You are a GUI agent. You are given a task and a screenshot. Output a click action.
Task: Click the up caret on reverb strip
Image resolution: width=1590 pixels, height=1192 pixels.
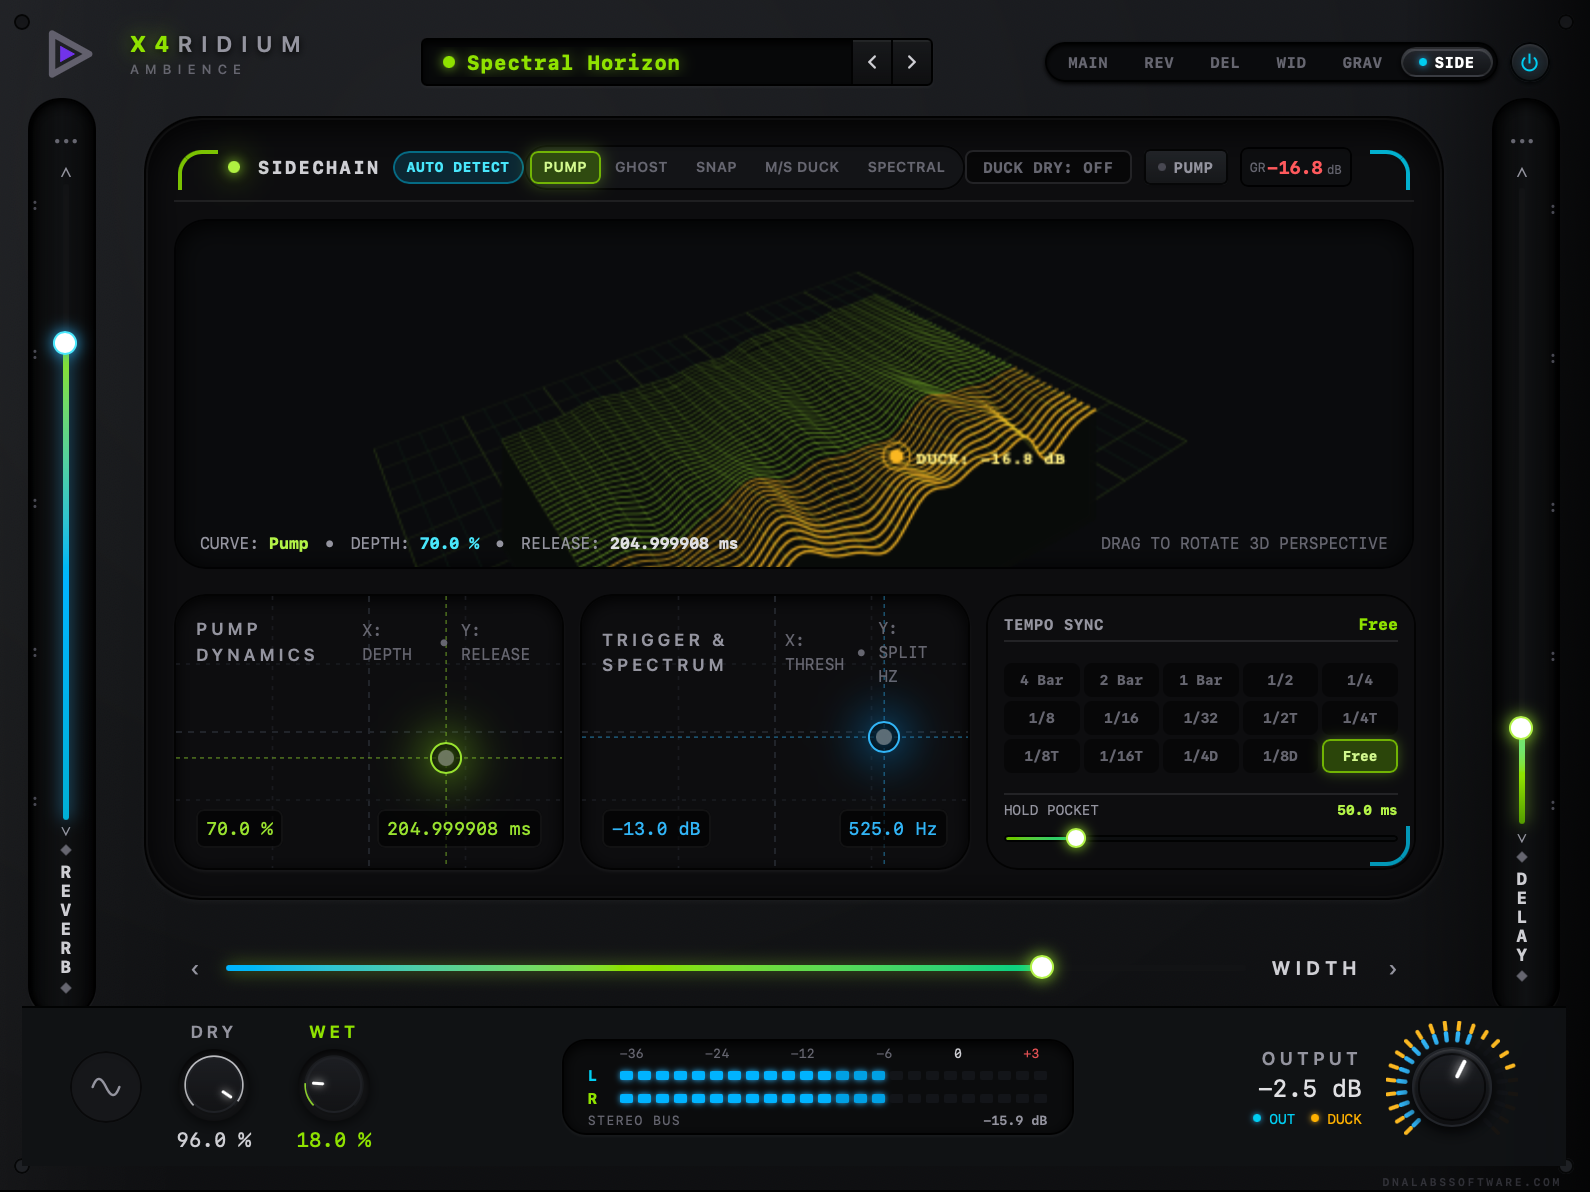click(66, 173)
